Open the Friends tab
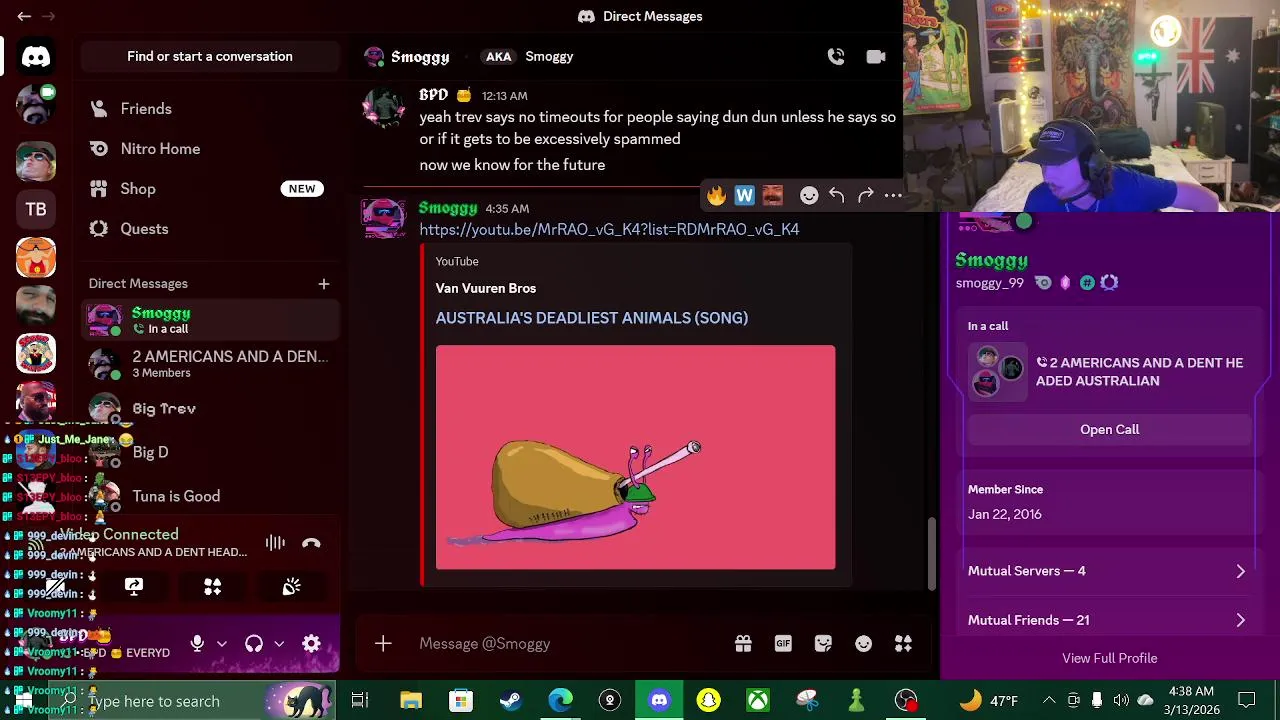The height and width of the screenshot is (720, 1280). point(210,109)
